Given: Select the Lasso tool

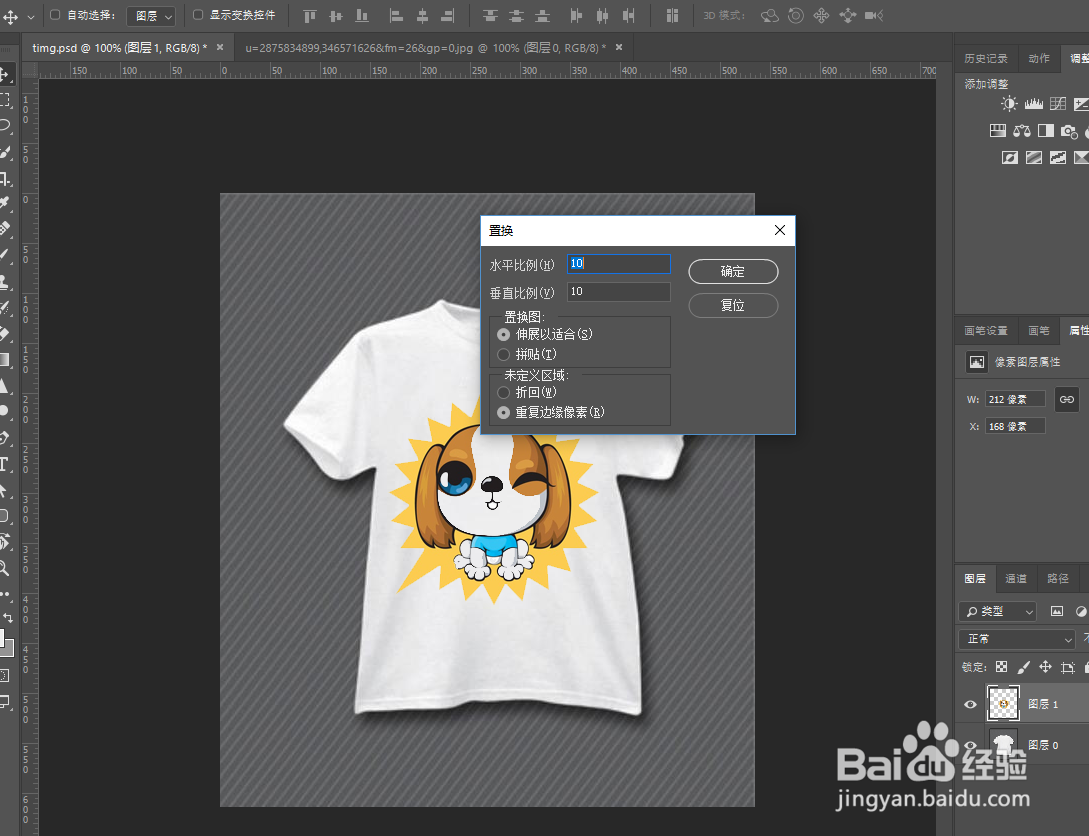Looking at the screenshot, I should point(5,126).
